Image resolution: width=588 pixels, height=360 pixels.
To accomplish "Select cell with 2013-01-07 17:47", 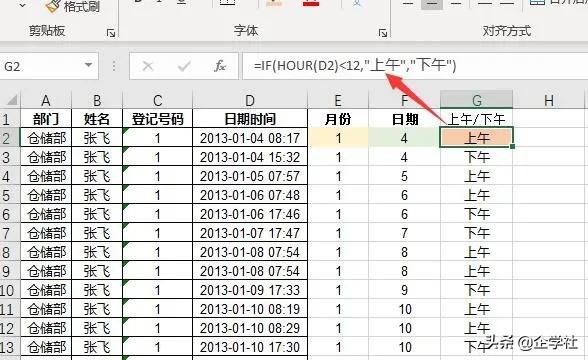I will click(x=250, y=233).
